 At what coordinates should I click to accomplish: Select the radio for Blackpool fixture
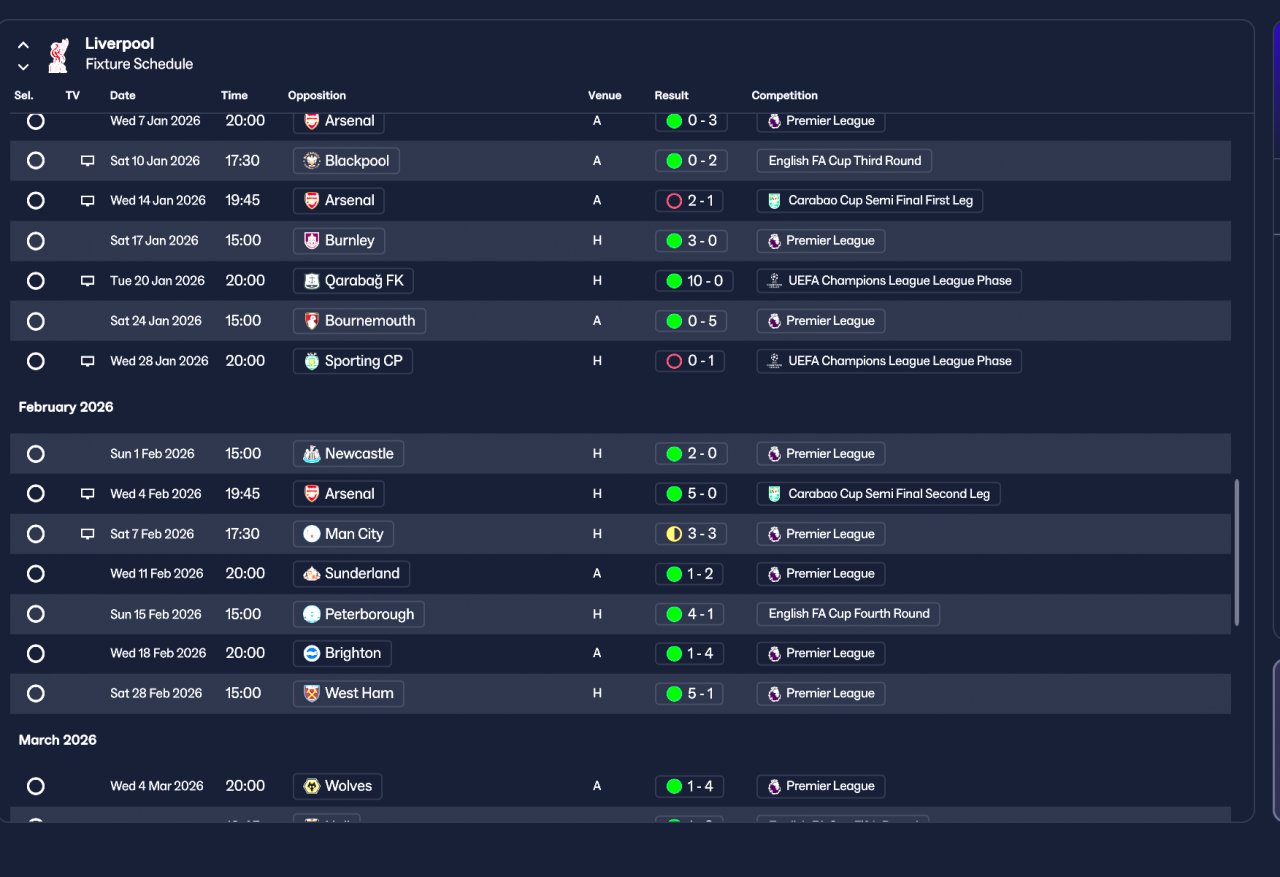click(x=36, y=161)
